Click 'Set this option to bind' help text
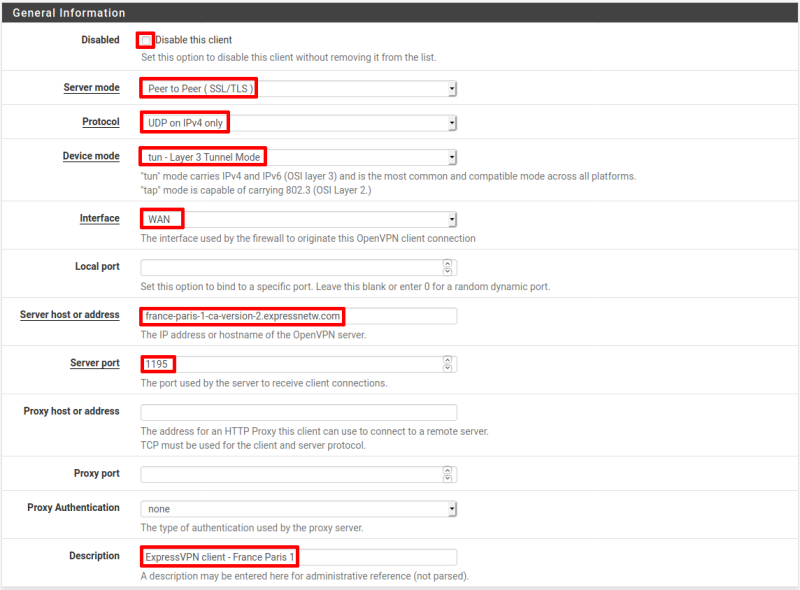Screen dimensions: 800x590 pyautogui.click(x=345, y=286)
